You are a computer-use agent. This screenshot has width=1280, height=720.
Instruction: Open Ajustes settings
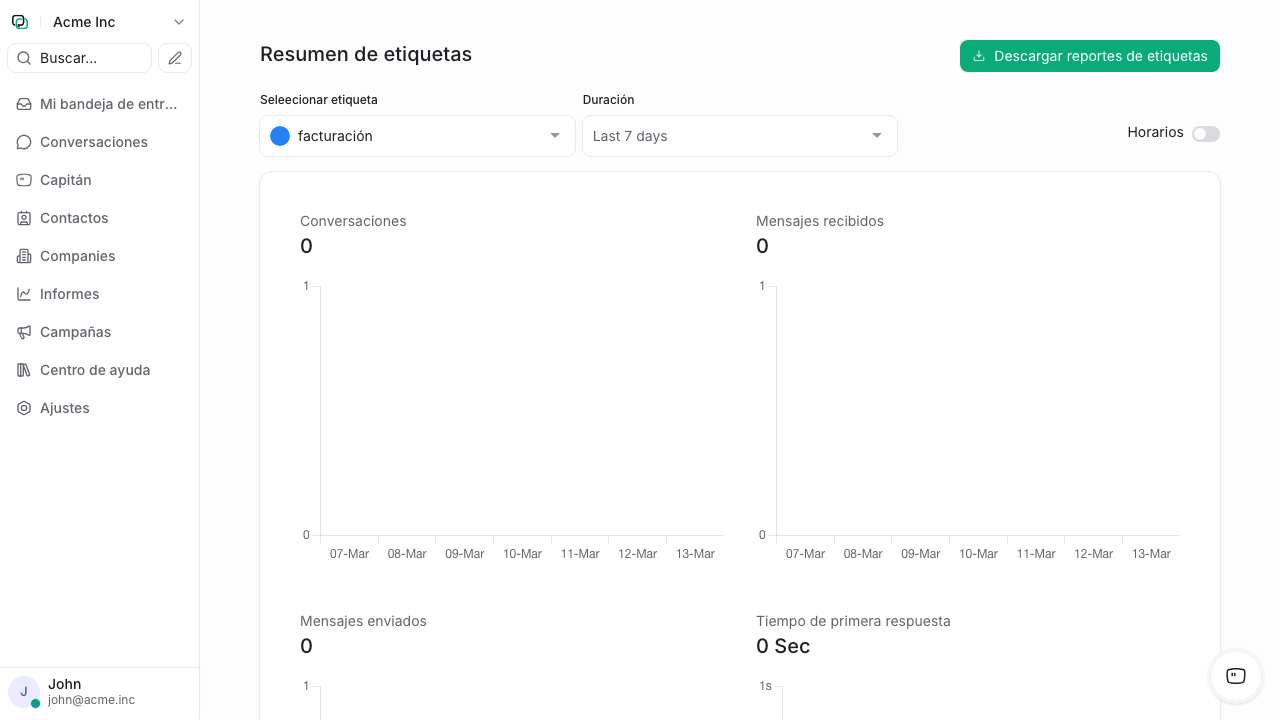pos(64,408)
